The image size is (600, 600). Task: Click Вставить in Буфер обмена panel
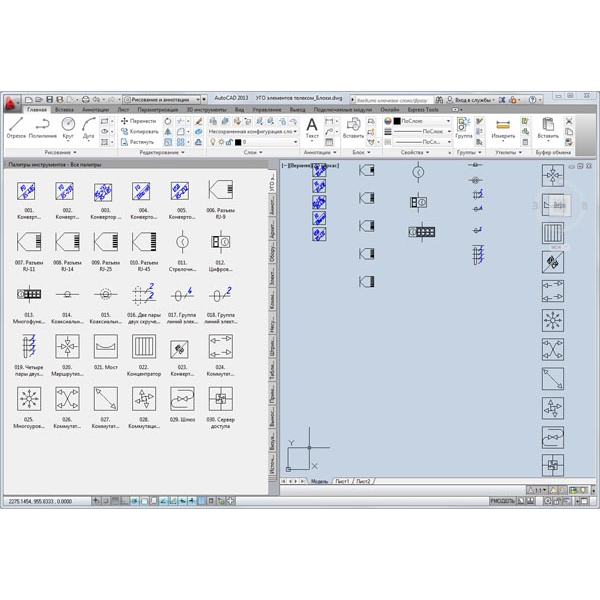click(548, 128)
